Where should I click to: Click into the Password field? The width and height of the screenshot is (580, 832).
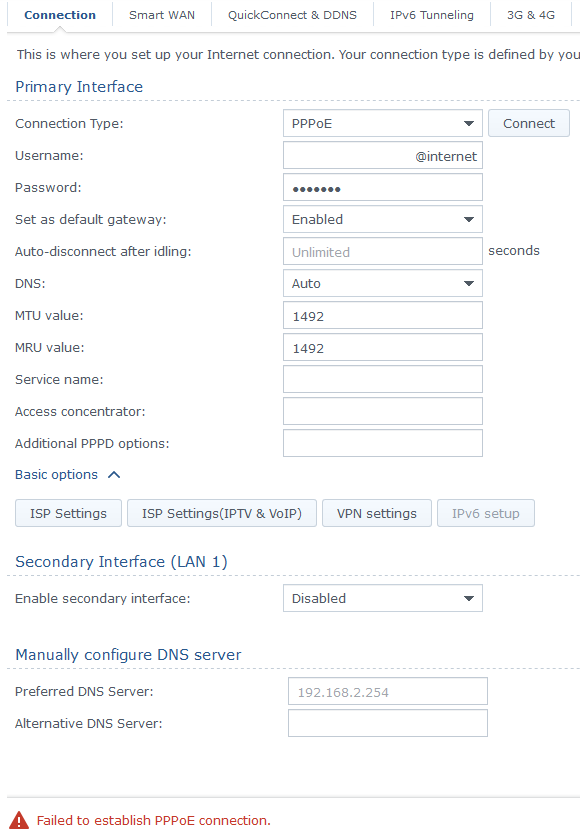383,187
